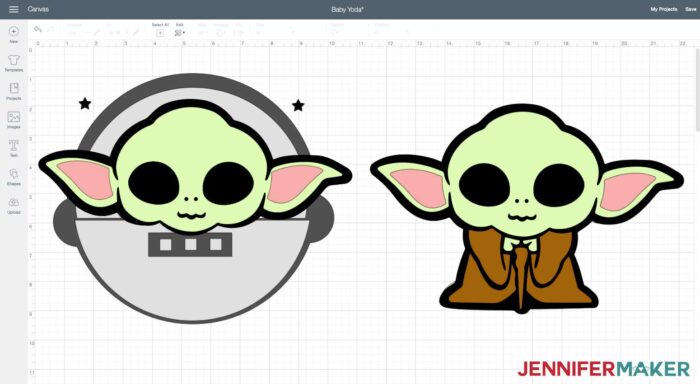
Task: Select the Text tool
Action: (x=14, y=148)
